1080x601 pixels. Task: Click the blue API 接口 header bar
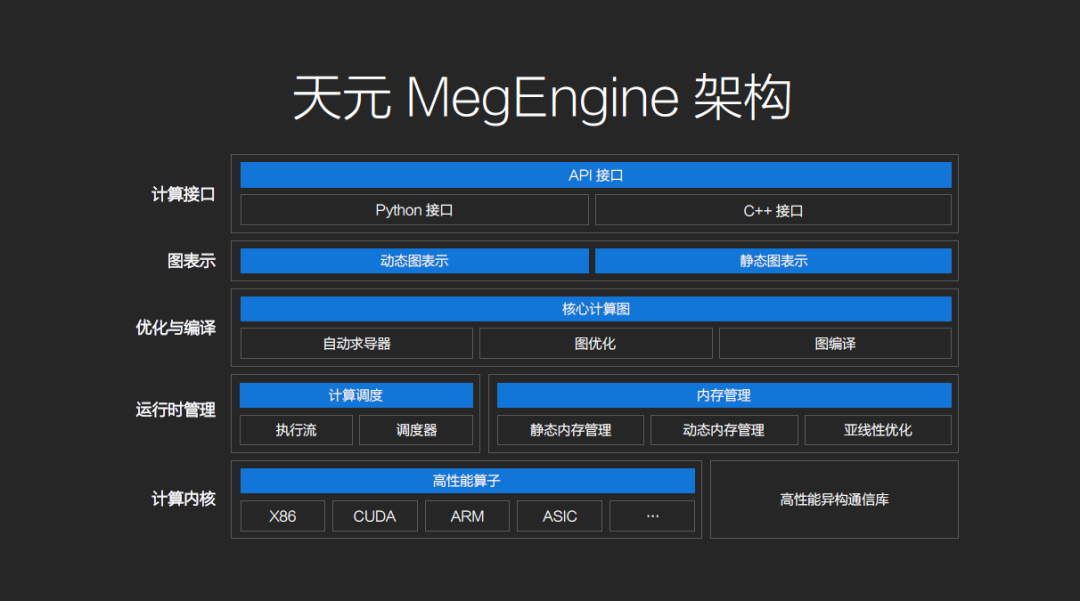pyautogui.click(x=595, y=175)
